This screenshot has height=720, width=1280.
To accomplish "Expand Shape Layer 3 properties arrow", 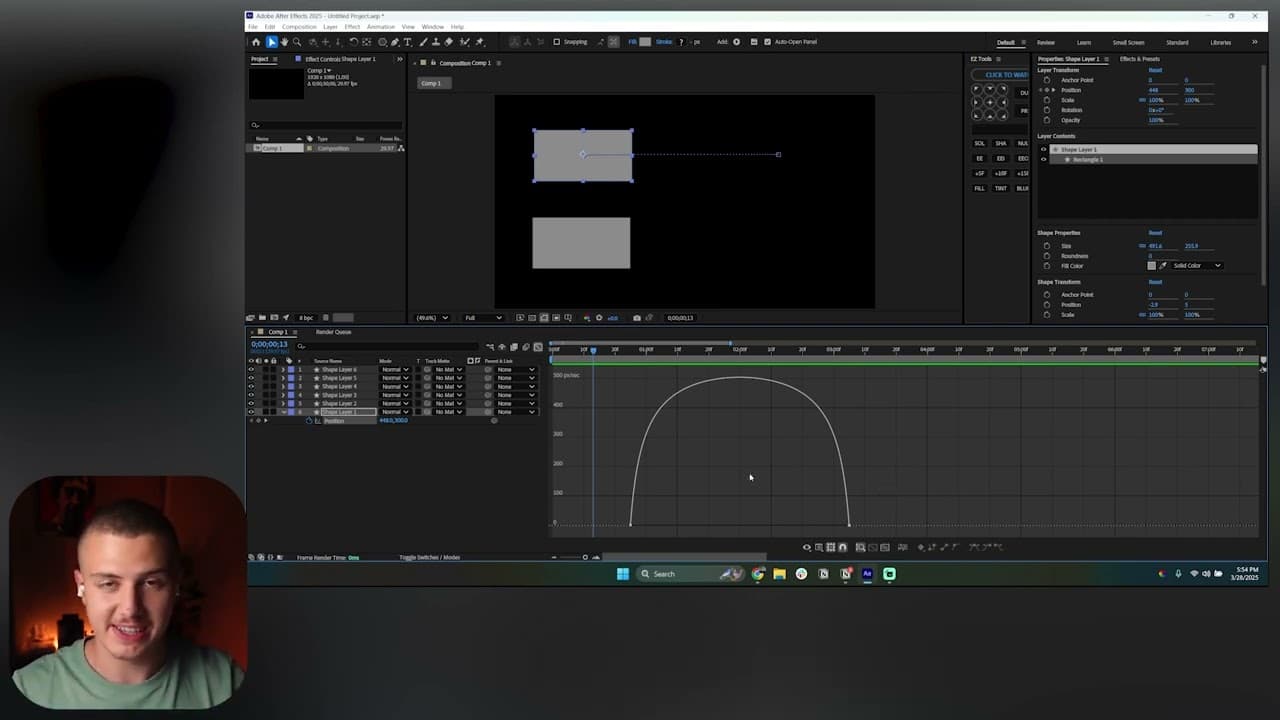I will pos(284,394).
